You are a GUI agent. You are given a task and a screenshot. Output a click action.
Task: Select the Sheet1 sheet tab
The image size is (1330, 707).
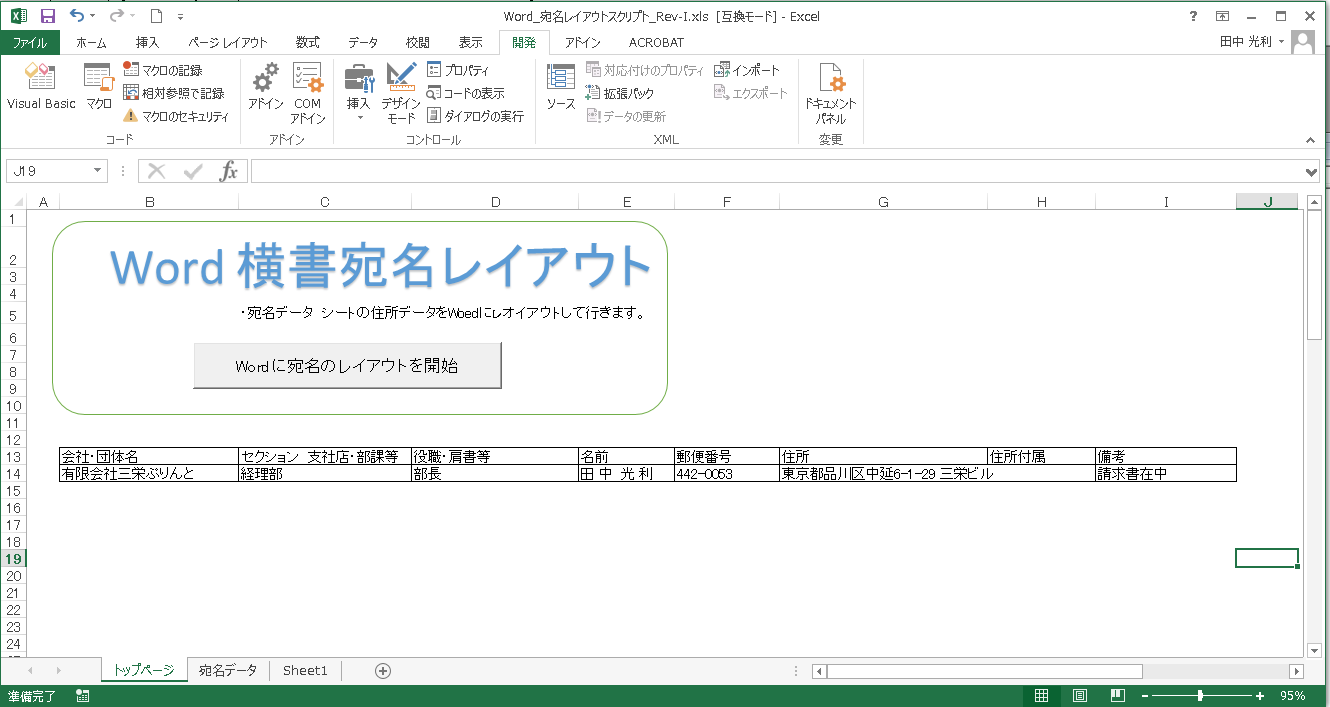pos(305,670)
